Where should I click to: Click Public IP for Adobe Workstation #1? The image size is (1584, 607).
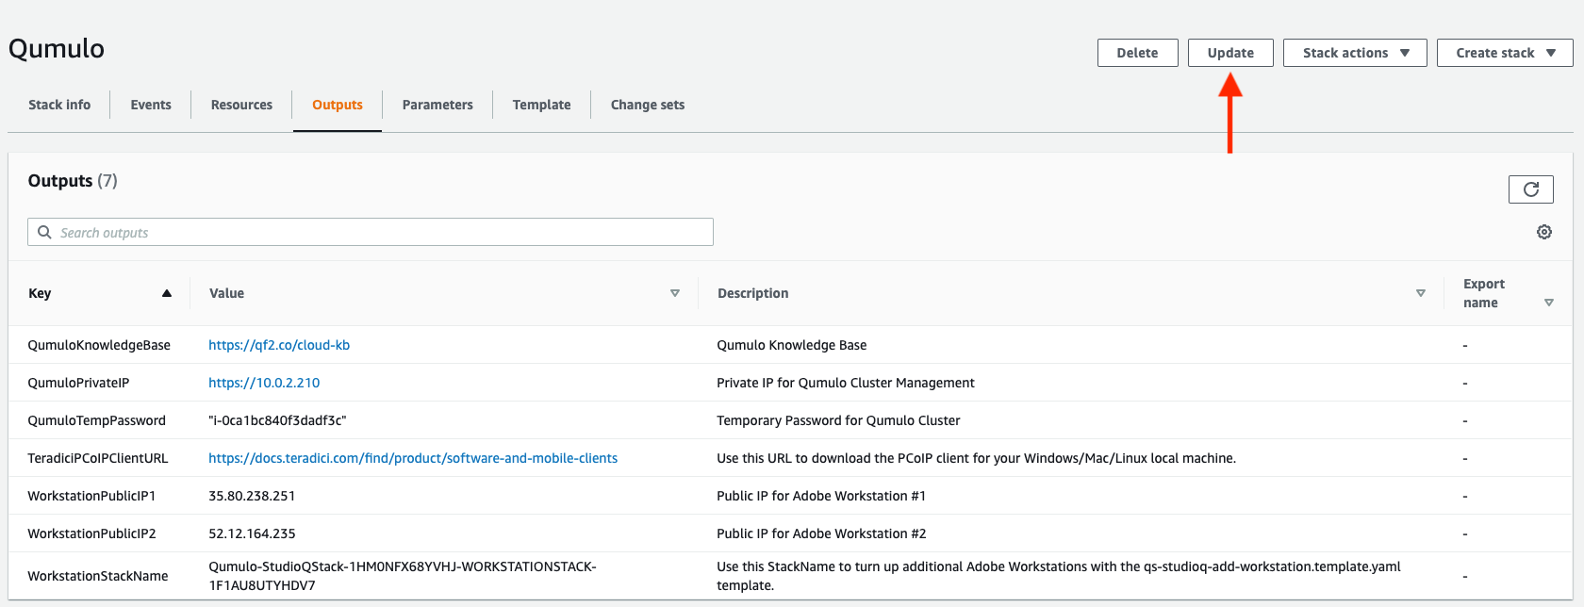pos(821,496)
